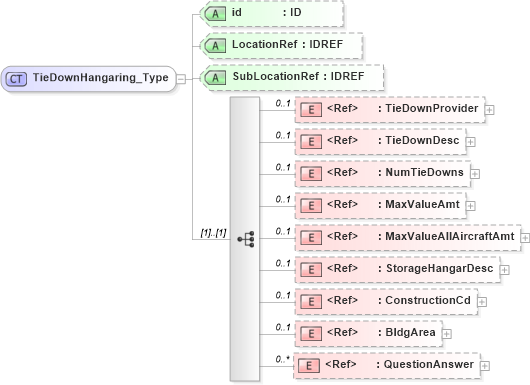Click the E icon of NumTieDowns
This screenshot has width=530, height=385.
[x=311, y=174]
